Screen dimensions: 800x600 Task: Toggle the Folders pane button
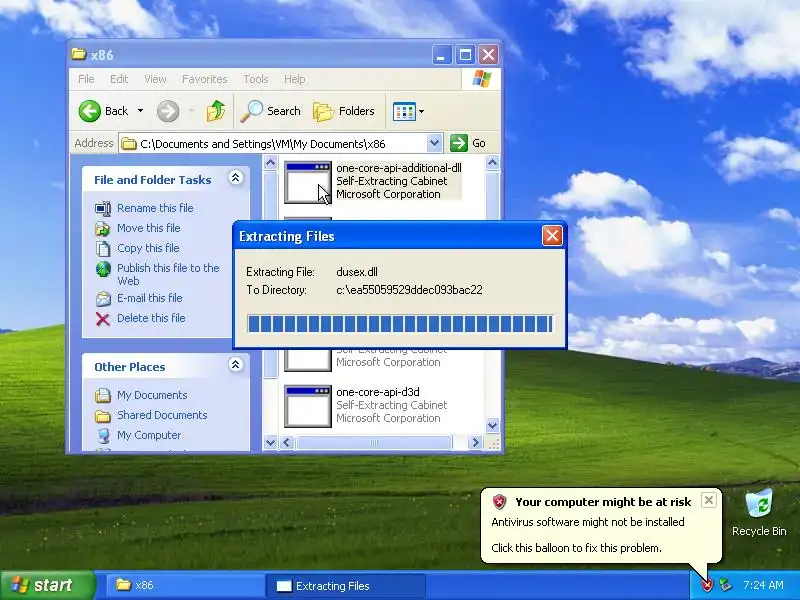(x=343, y=111)
